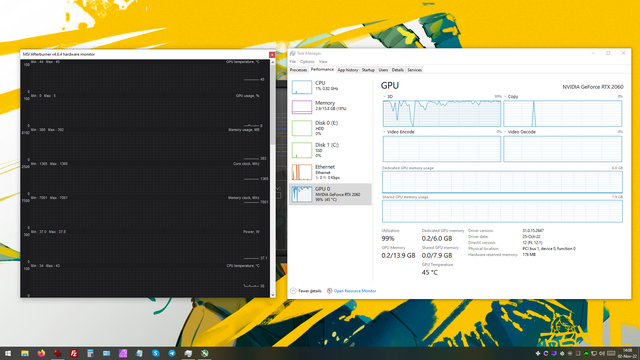
Task: Click the Afterburner scrollbar up arrow
Action: point(273,62)
